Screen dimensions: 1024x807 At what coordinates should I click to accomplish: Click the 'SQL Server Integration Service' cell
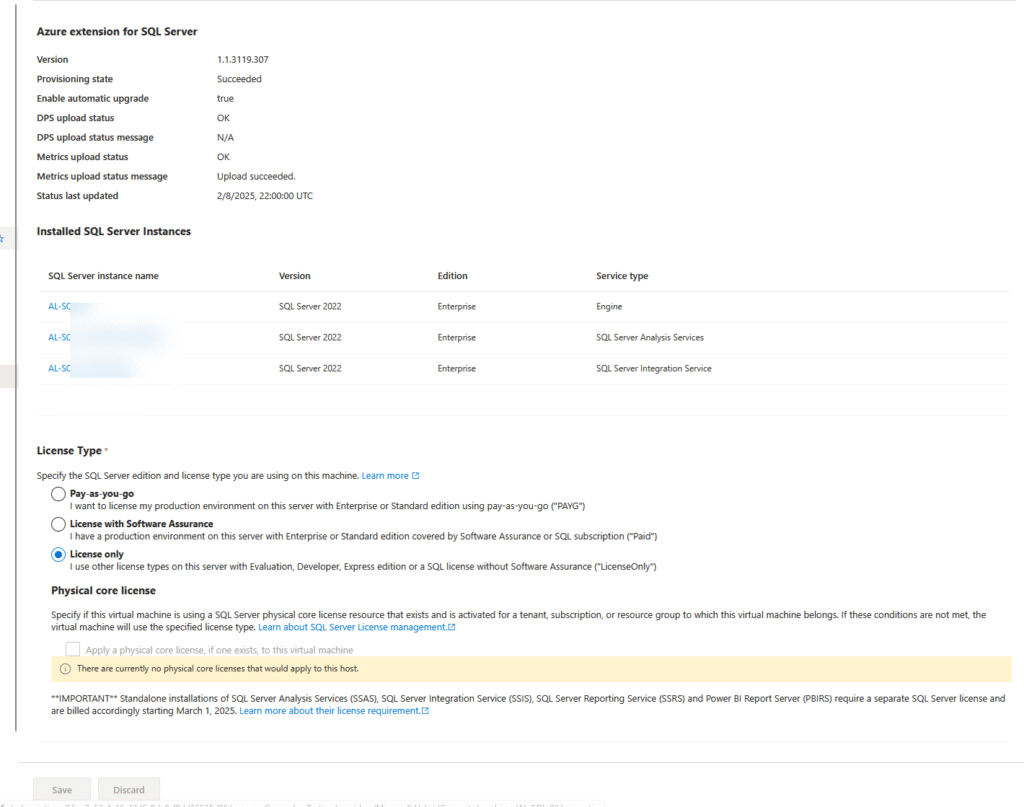(x=654, y=368)
